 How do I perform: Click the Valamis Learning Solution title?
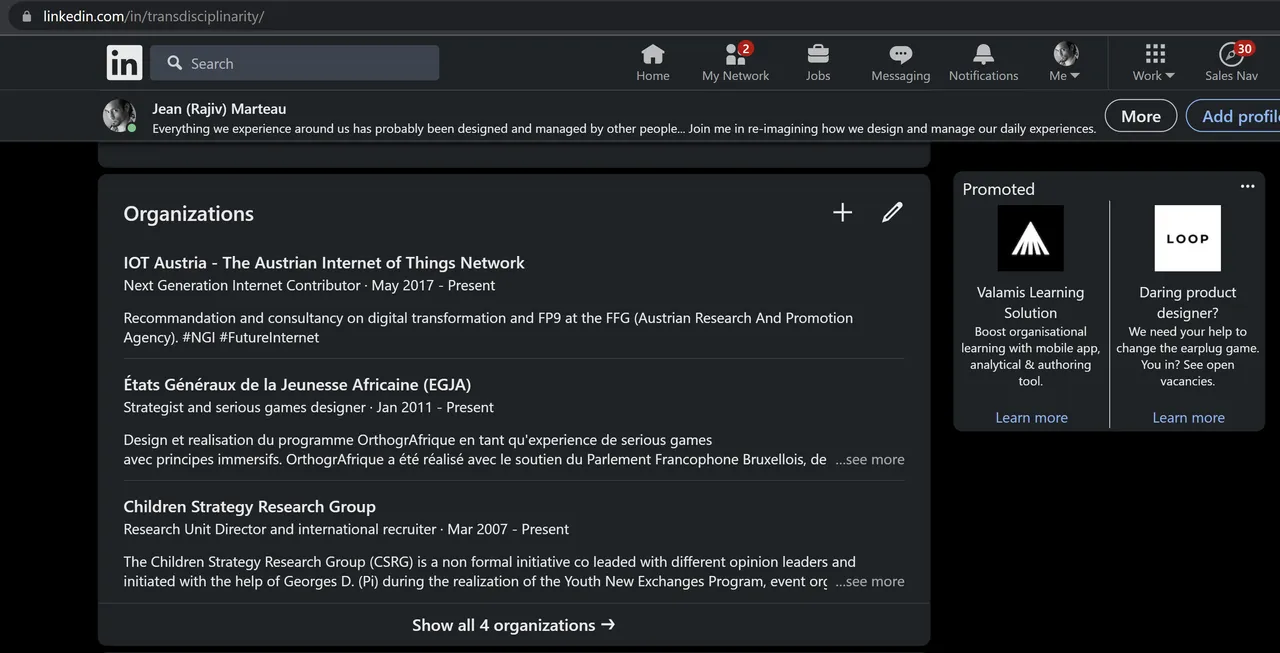pos(1031,302)
